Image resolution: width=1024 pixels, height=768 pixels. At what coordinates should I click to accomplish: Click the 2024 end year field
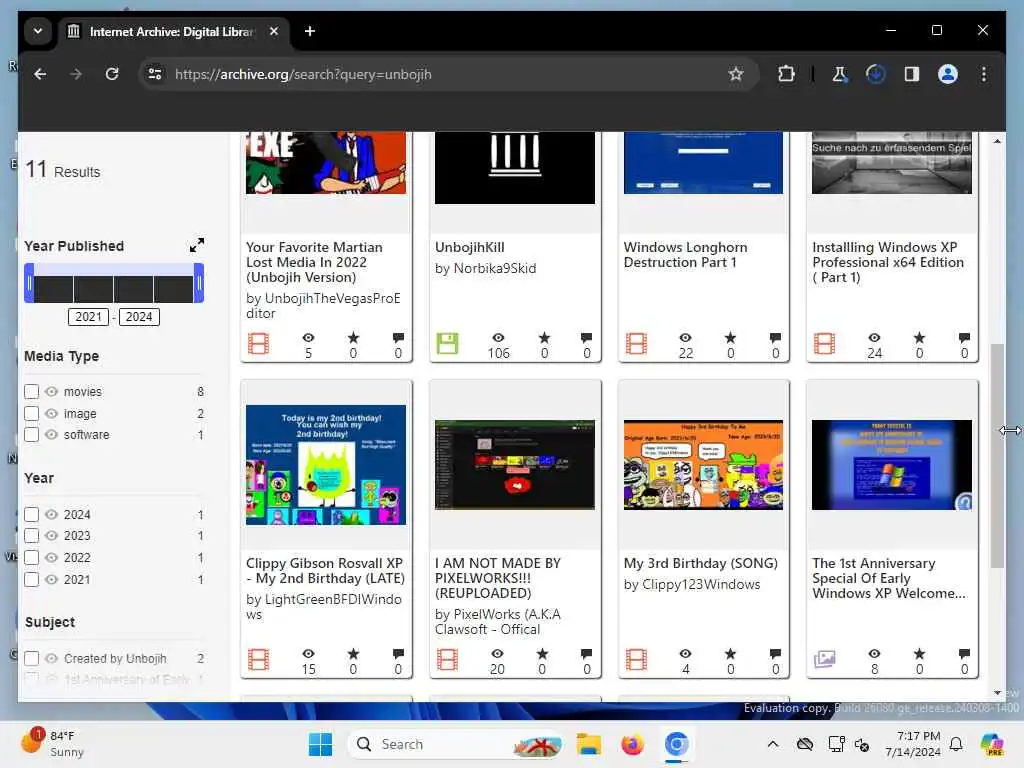tap(139, 317)
